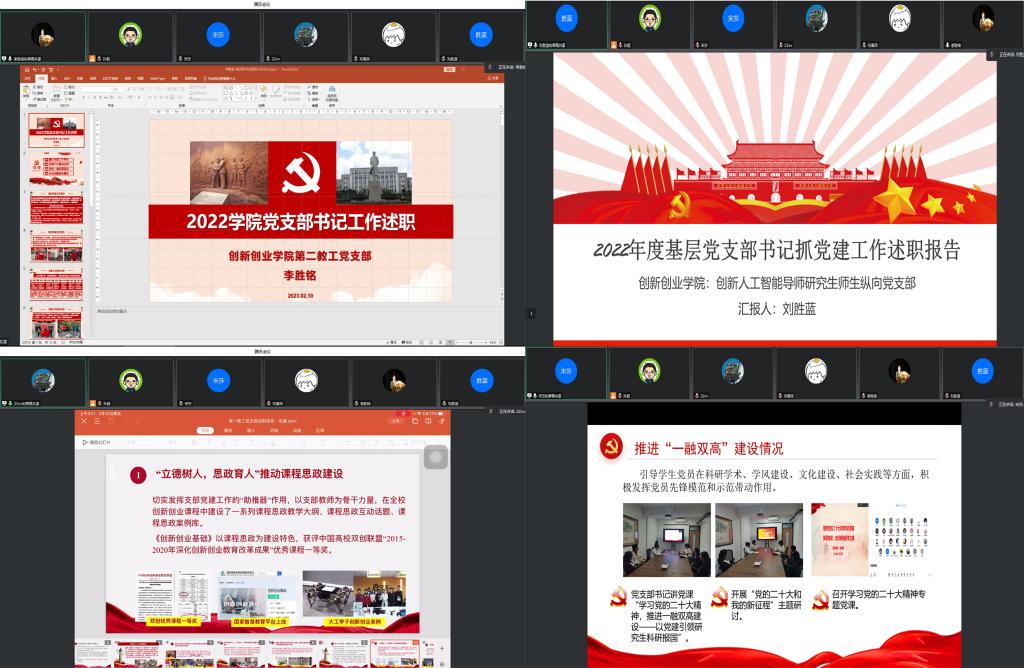Select the highlighted first tab in WPS mobile
The image size is (1024, 668).
(x=205, y=430)
